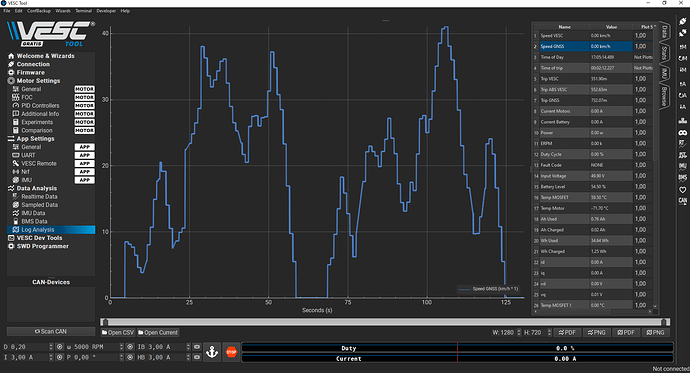Screen dimensions: 690x373
Task: Click the PNG button with map icon
Action: click(x=656, y=333)
